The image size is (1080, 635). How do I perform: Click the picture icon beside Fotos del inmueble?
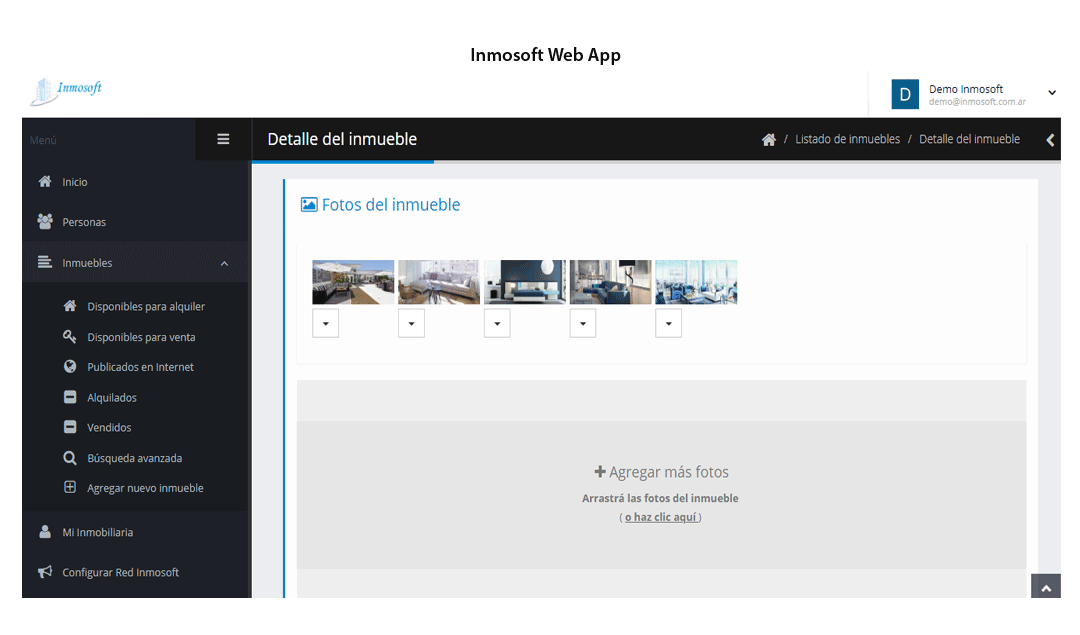309,205
